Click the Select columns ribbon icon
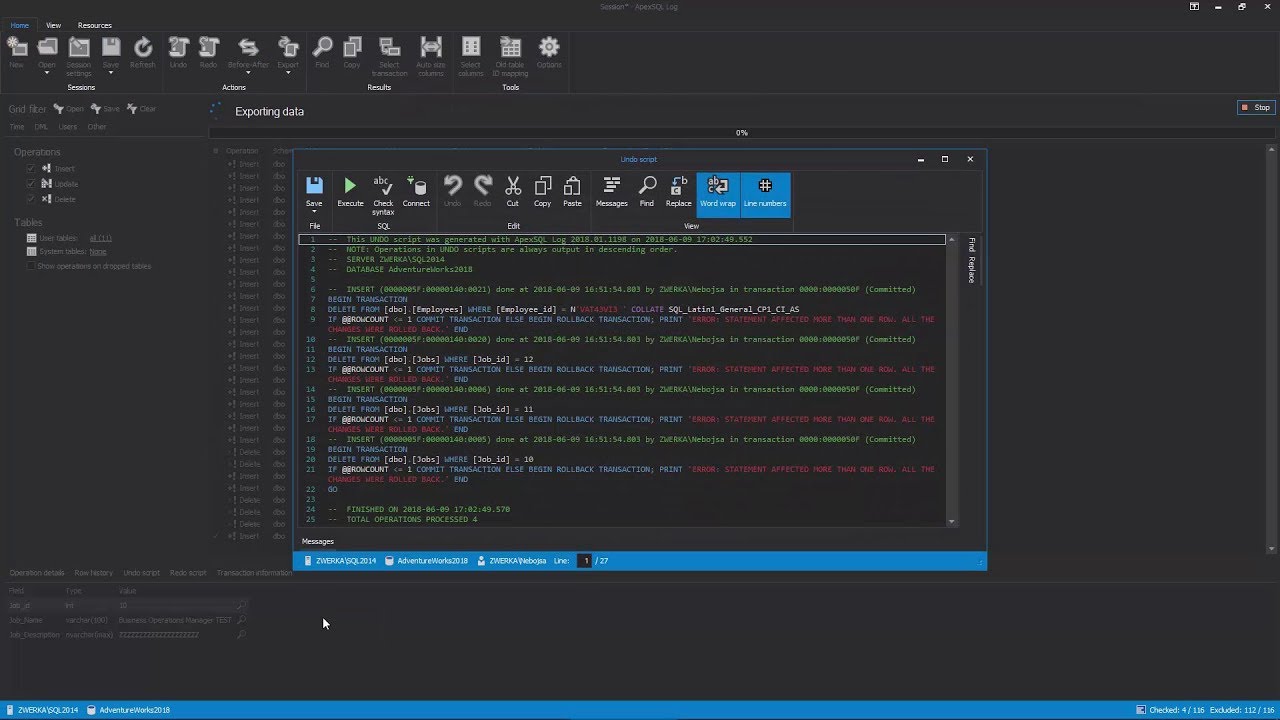Viewport: 1280px width, 720px height. pos(471,56)
